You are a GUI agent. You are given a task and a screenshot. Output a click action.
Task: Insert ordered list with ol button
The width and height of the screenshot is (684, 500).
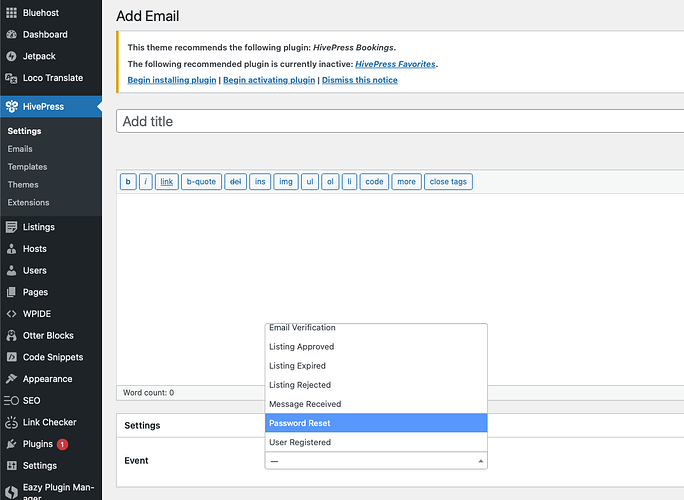pos(330,182)
